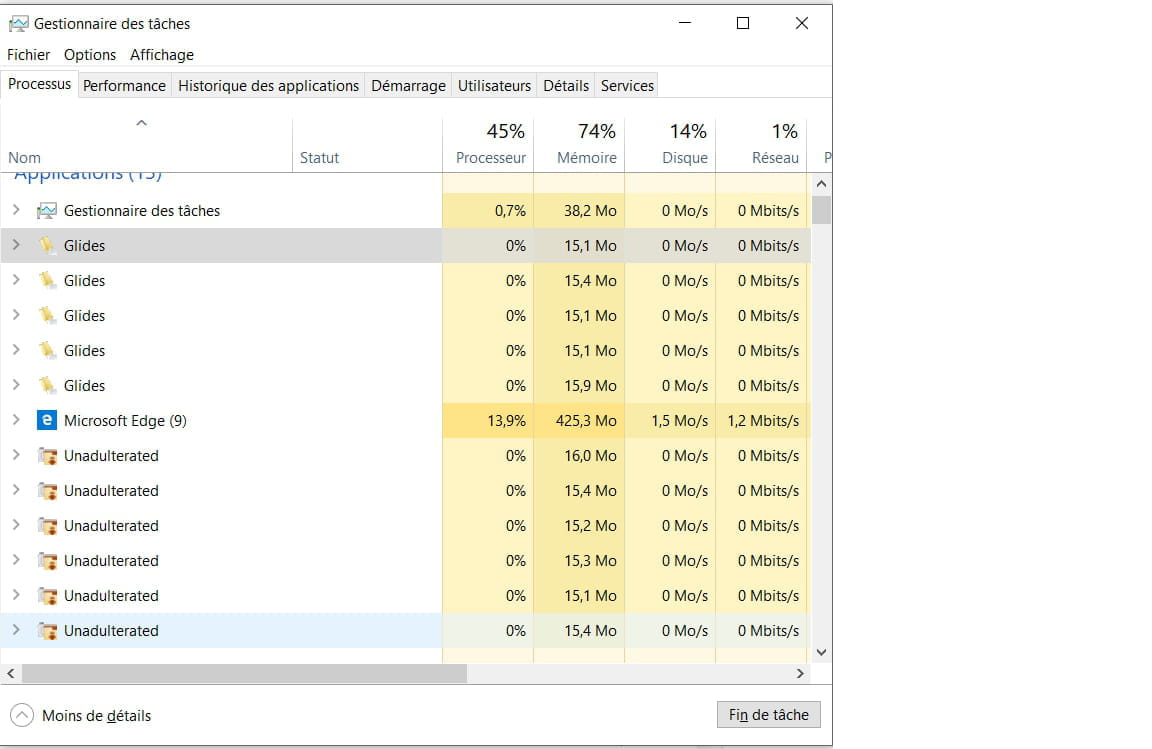The width and height of the screenshot is (1152, 749).
Task: Expand the Unadulterated row with 15,3 Mo
Action: click(16, 560)
